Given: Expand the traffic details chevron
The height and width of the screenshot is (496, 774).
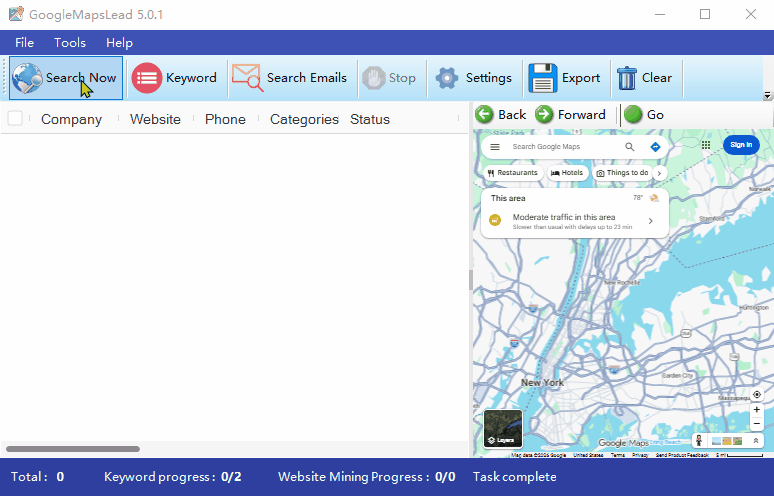Looking at the screenshot, I should [651, 221].
